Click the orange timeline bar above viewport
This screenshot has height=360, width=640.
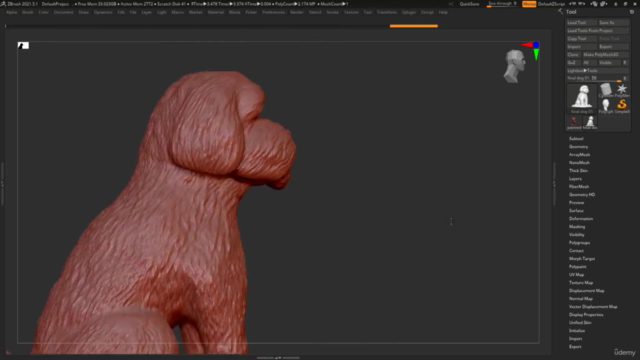coord(413,26)
